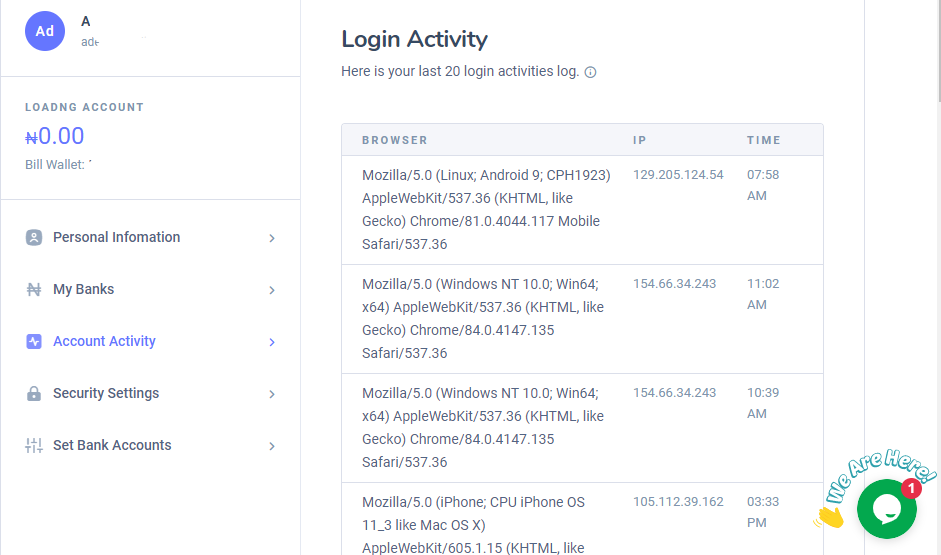Image resolution: width=941 pixels, height=555 pixels.
Task: Click the Login Activity page heading
Action: pyautogui.click(x=415, y=40)
